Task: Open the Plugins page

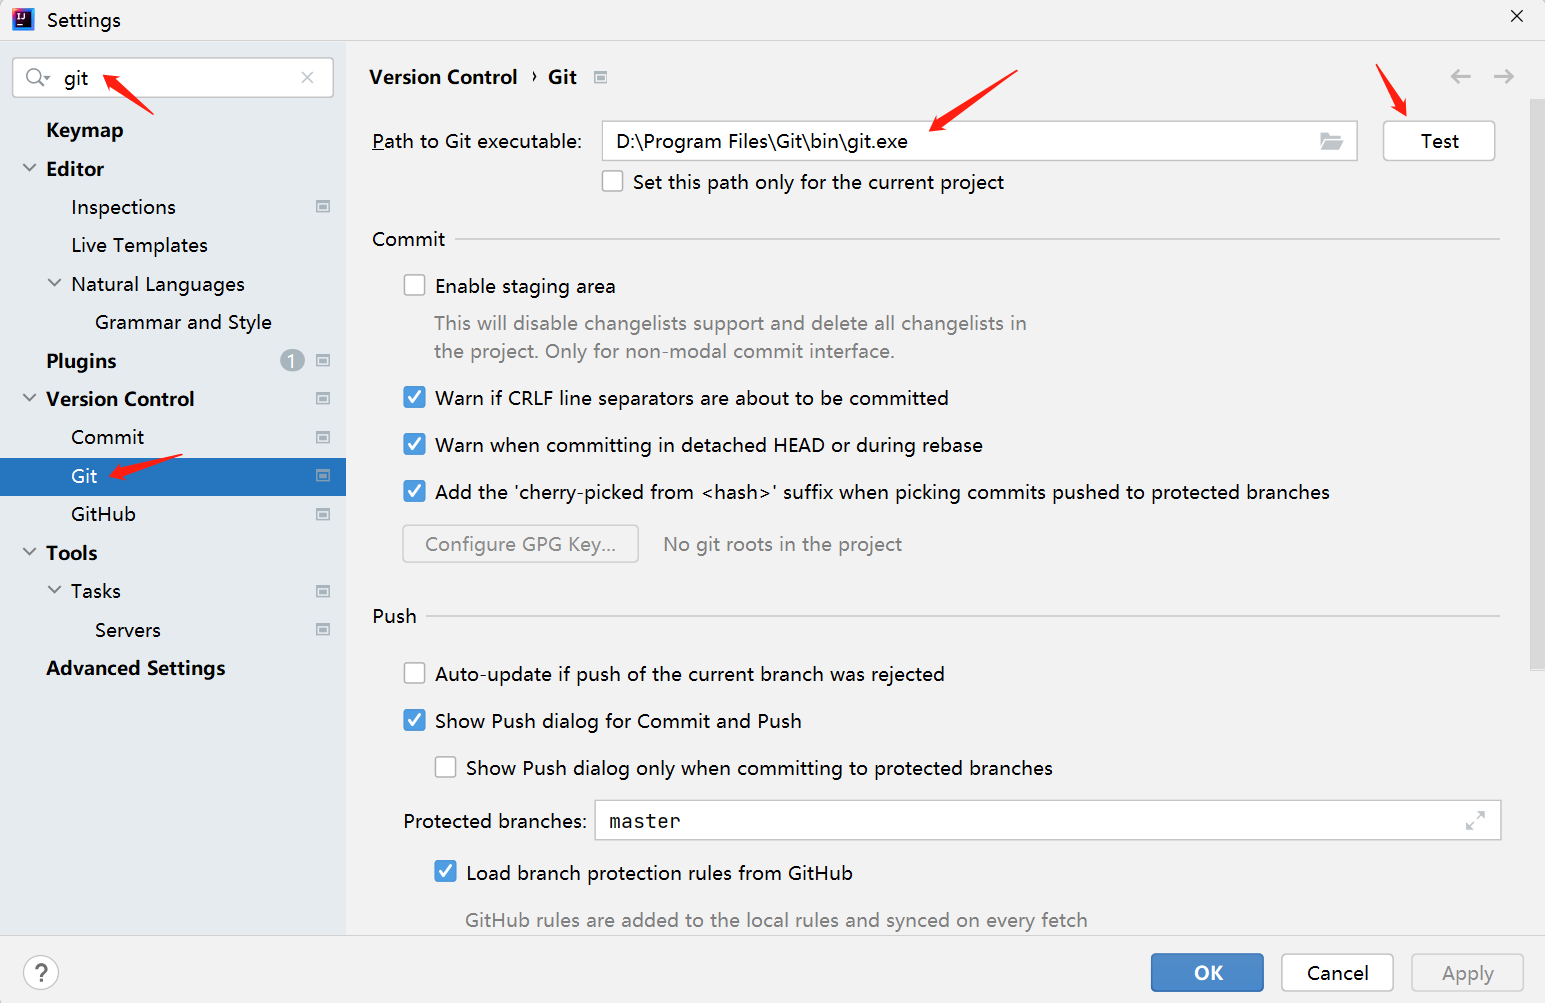Action: point(81,361)
